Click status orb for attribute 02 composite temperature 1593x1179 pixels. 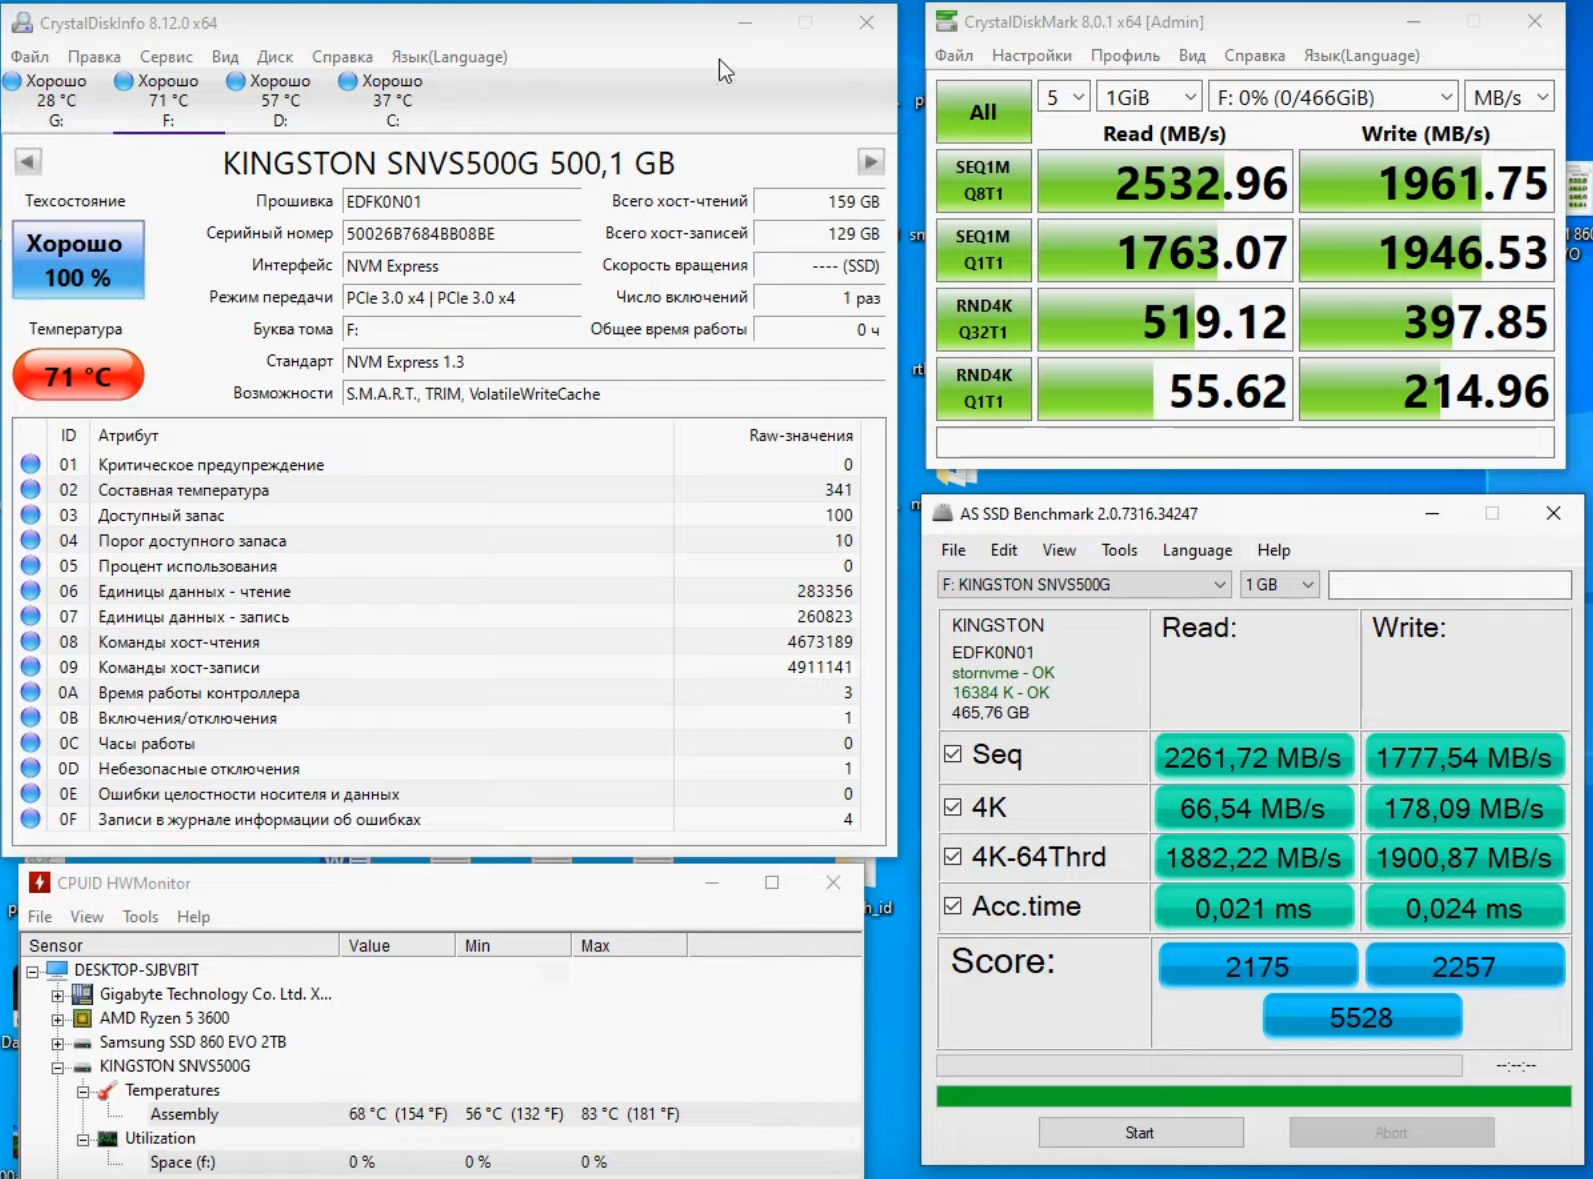pyautogui.click(x=31, y=489)
